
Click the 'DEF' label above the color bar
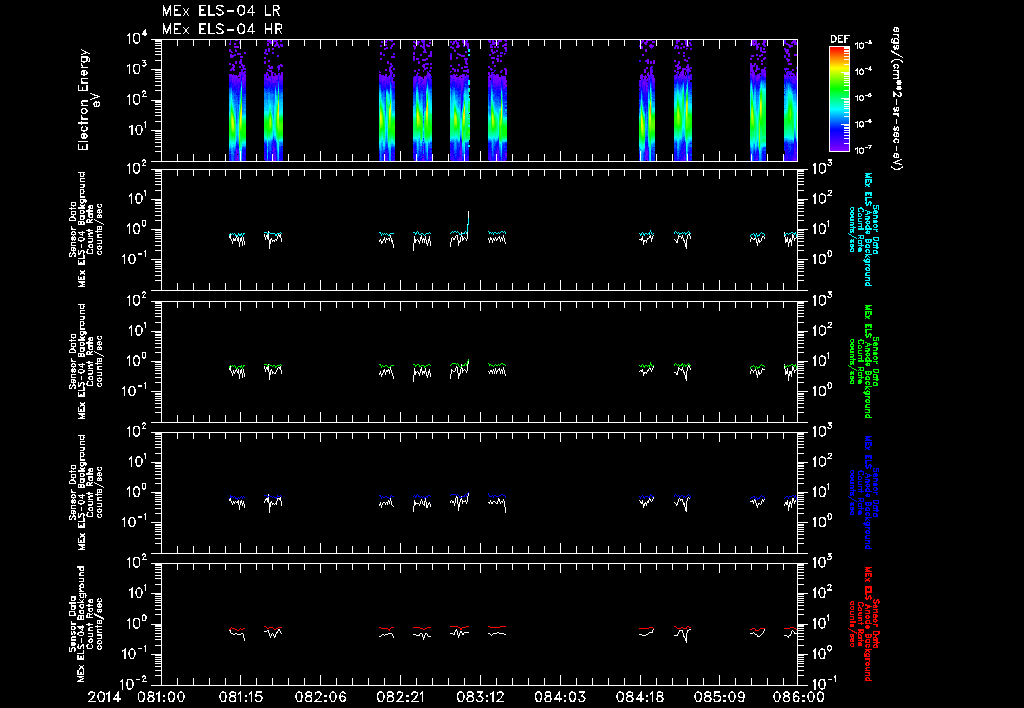tap(839, 39)
